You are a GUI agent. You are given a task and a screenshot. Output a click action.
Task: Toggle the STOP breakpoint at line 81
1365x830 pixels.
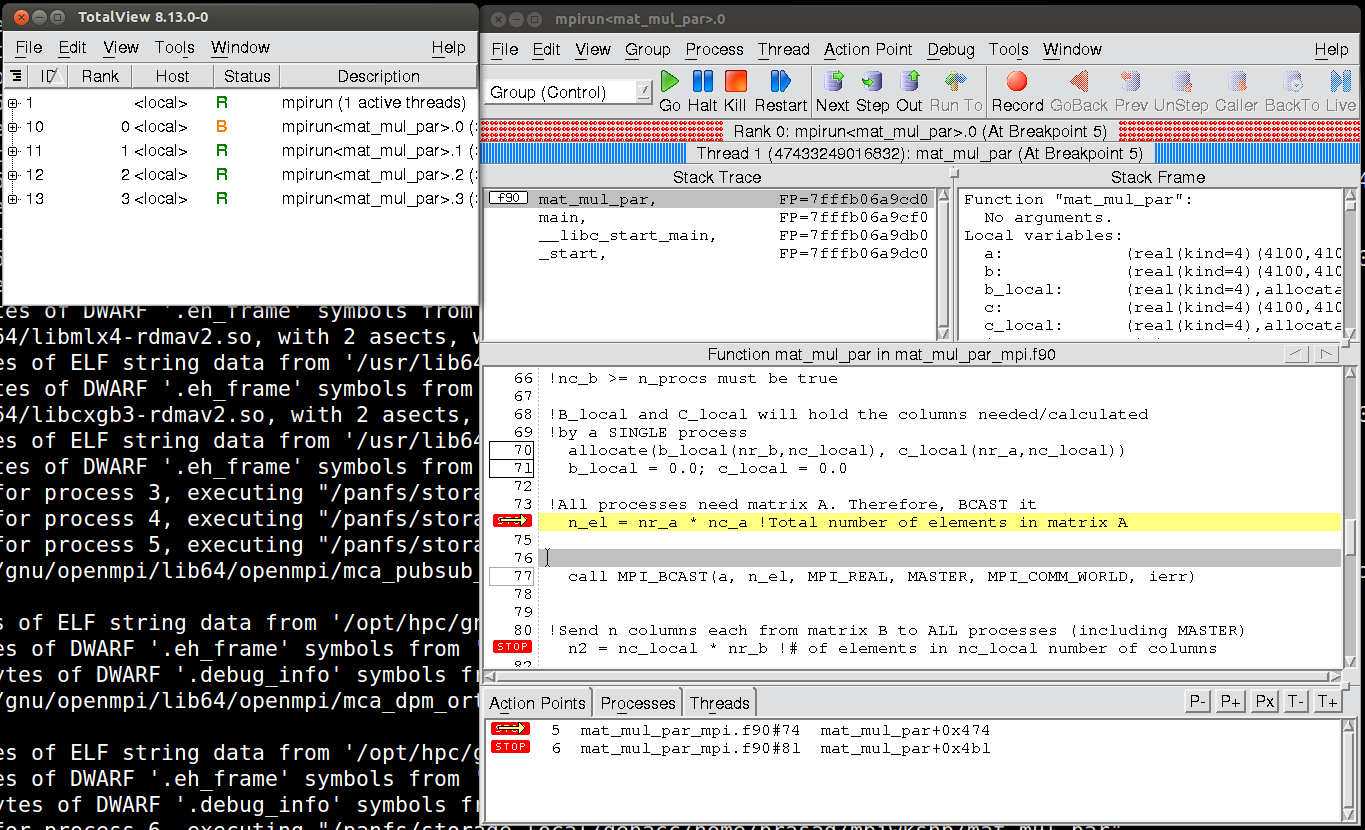(x=511, y=647)
